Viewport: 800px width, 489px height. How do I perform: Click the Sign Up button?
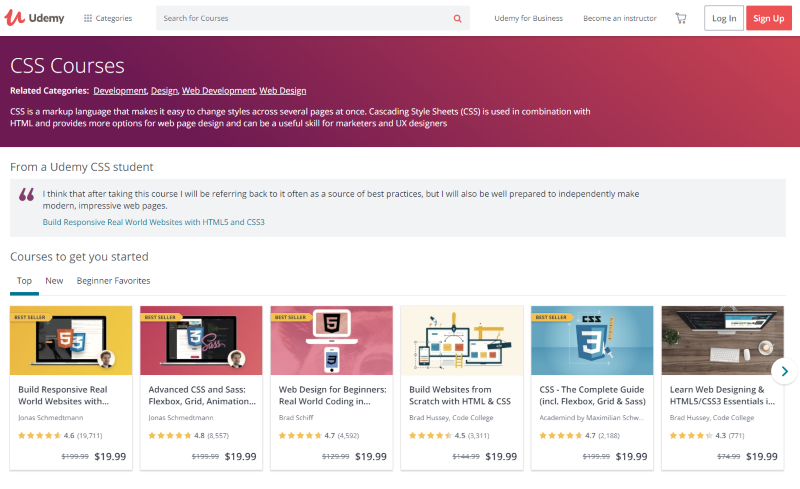(x=768, y=18)
